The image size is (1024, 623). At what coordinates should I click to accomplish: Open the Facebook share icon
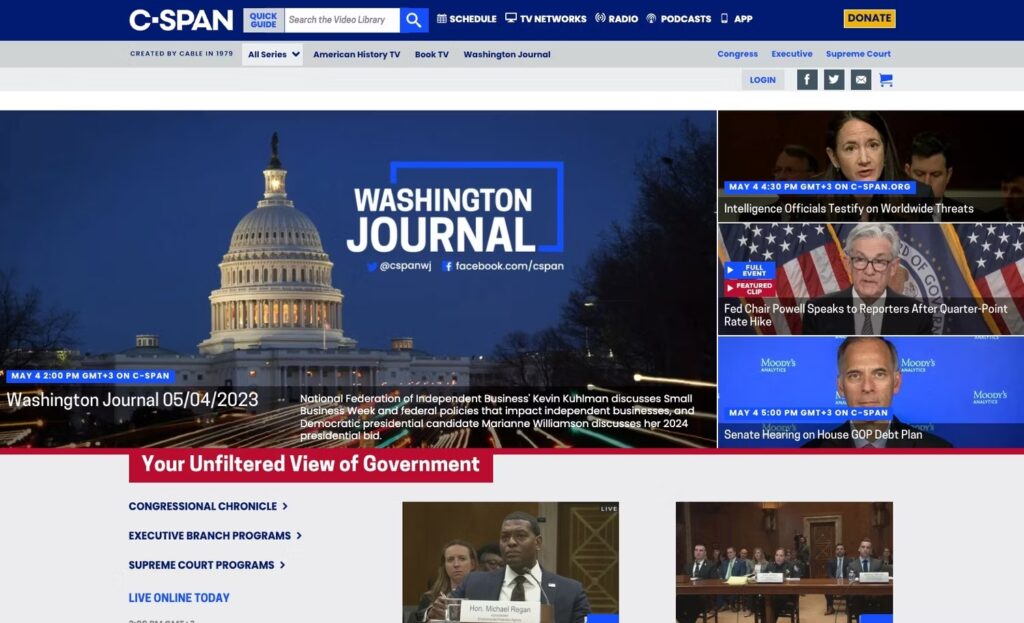pyautogui.click(x=807, y=80)
